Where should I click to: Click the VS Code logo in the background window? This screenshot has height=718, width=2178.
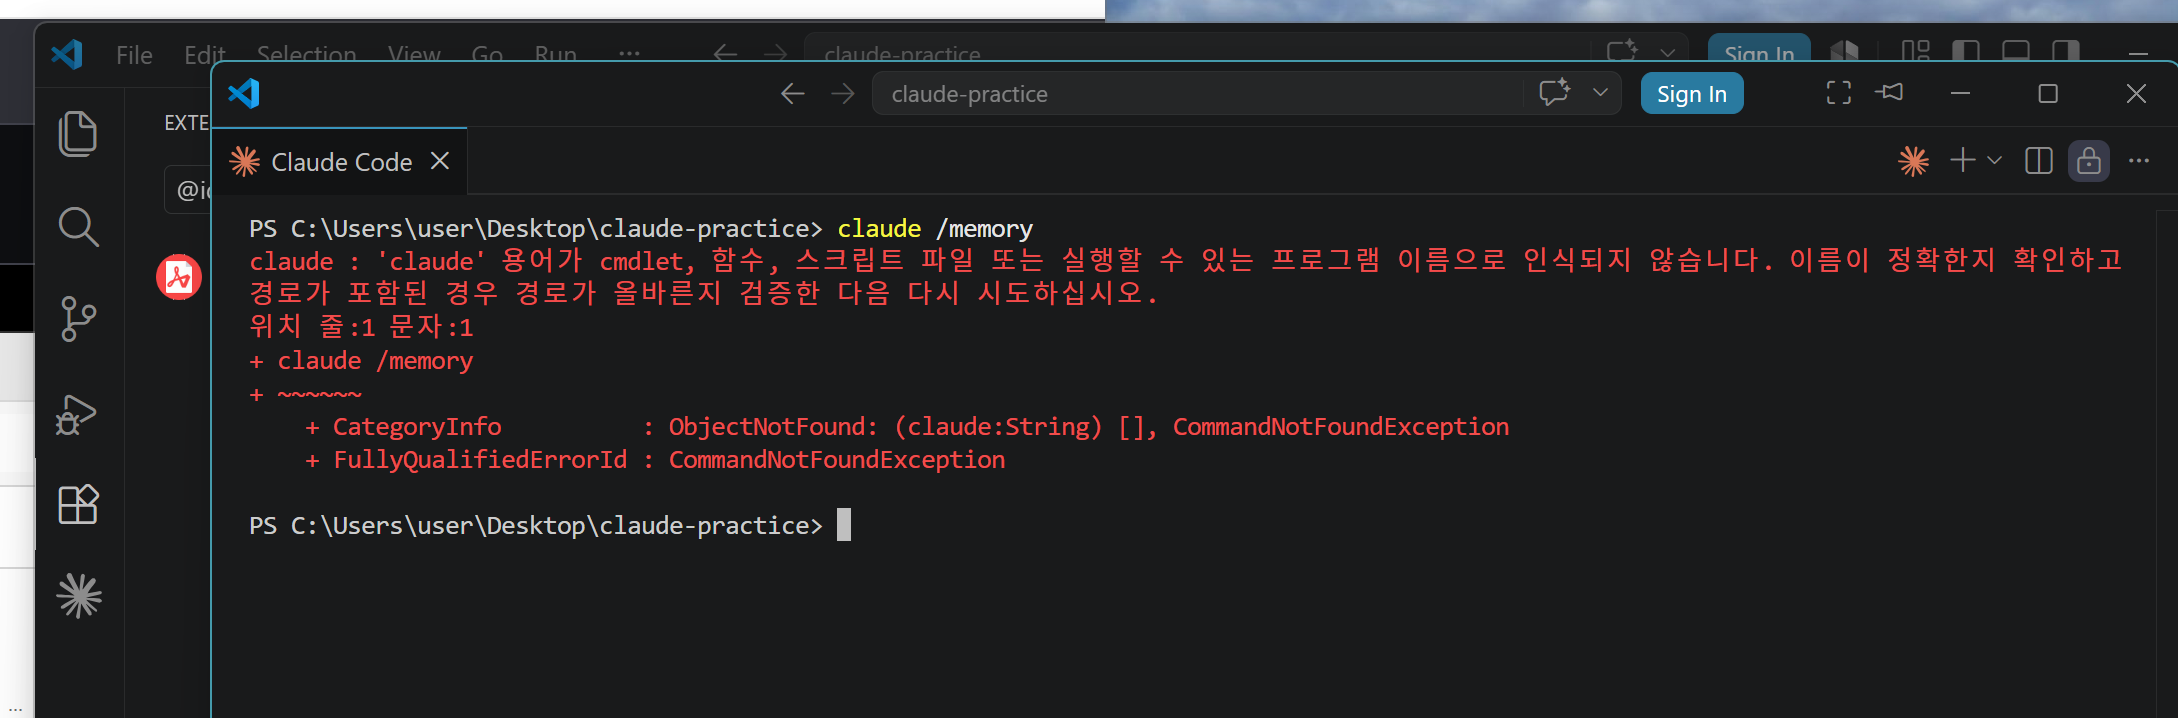point(67,54)
